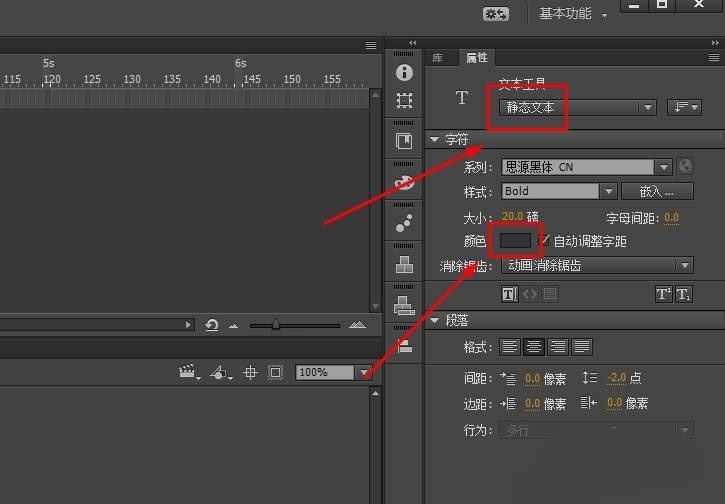725x504 pixels.
Task: Open the Align panel icon
Action: click(x=404, y=346)
